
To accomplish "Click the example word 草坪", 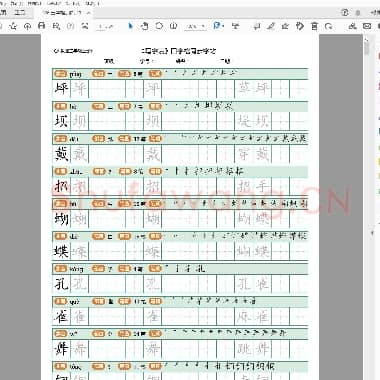I will coord(253,88).
